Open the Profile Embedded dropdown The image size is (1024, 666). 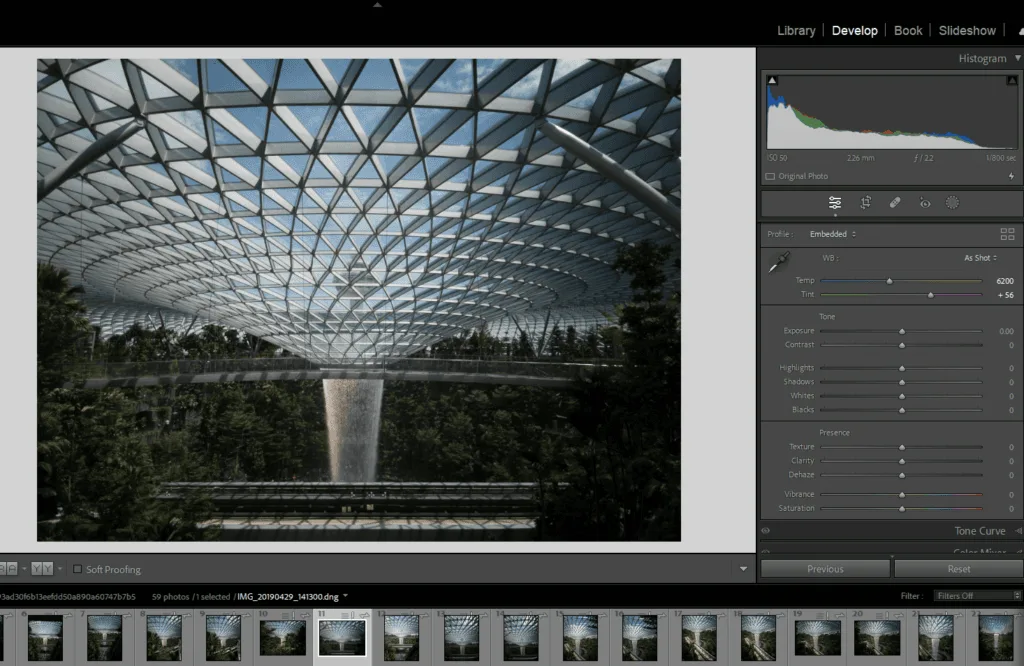[x=833, y=234]
